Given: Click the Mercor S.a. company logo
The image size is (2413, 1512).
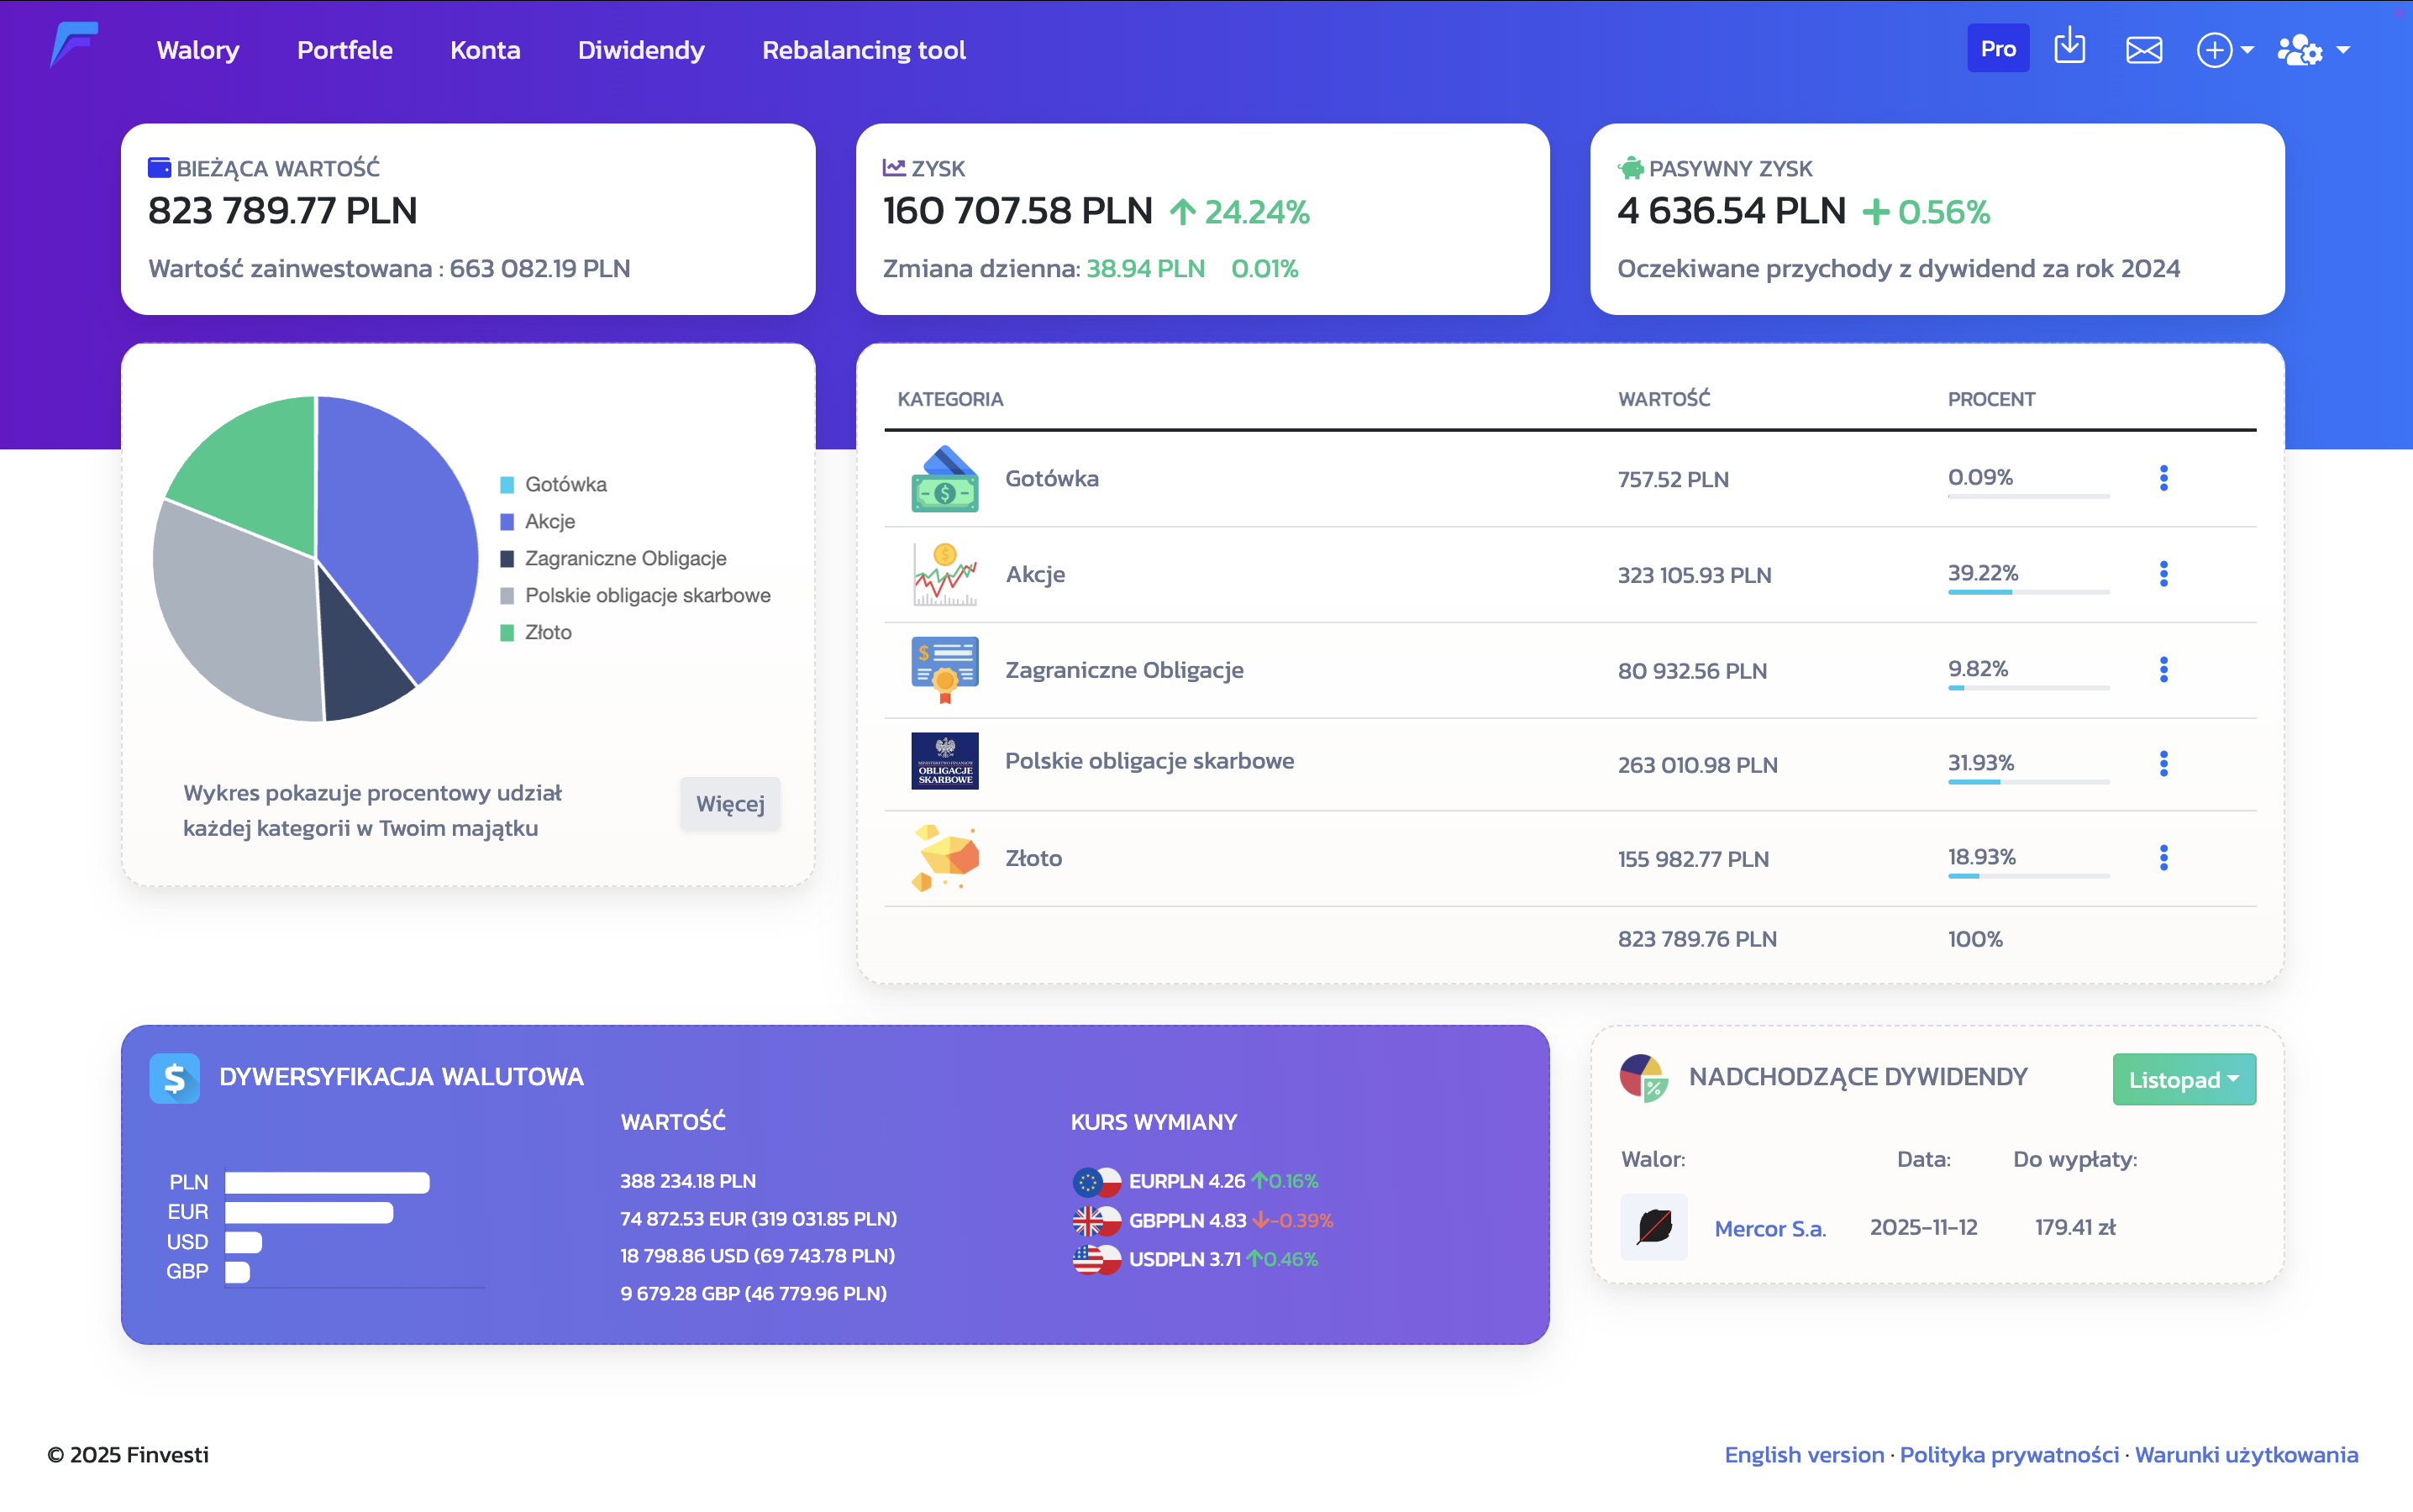Looking at the screenshot, I should coord(1653,1227).
